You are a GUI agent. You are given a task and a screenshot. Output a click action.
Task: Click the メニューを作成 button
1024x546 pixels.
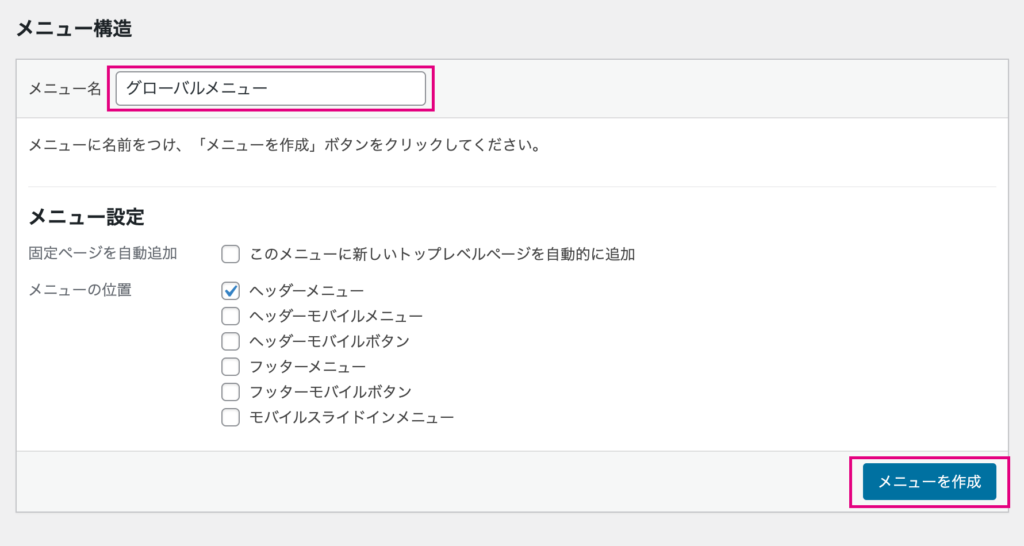(929, 482)
